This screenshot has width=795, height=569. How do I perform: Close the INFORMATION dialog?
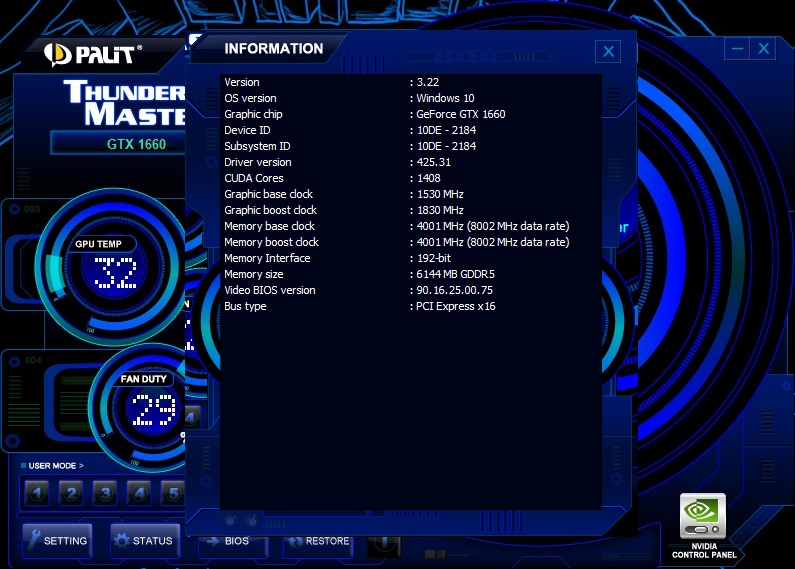coord(608,51)
